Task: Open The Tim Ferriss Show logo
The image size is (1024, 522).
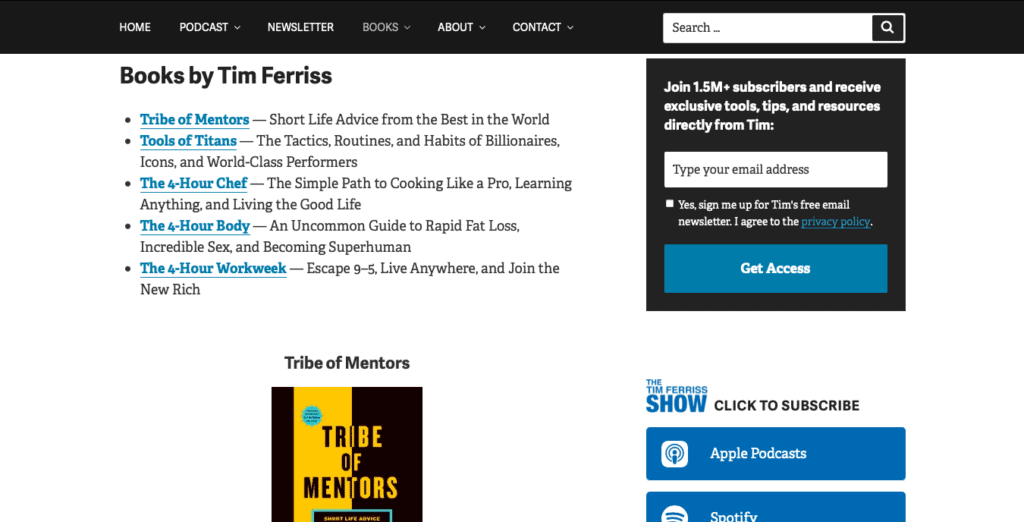Action: pyautogui.click(x=677, y=396)
